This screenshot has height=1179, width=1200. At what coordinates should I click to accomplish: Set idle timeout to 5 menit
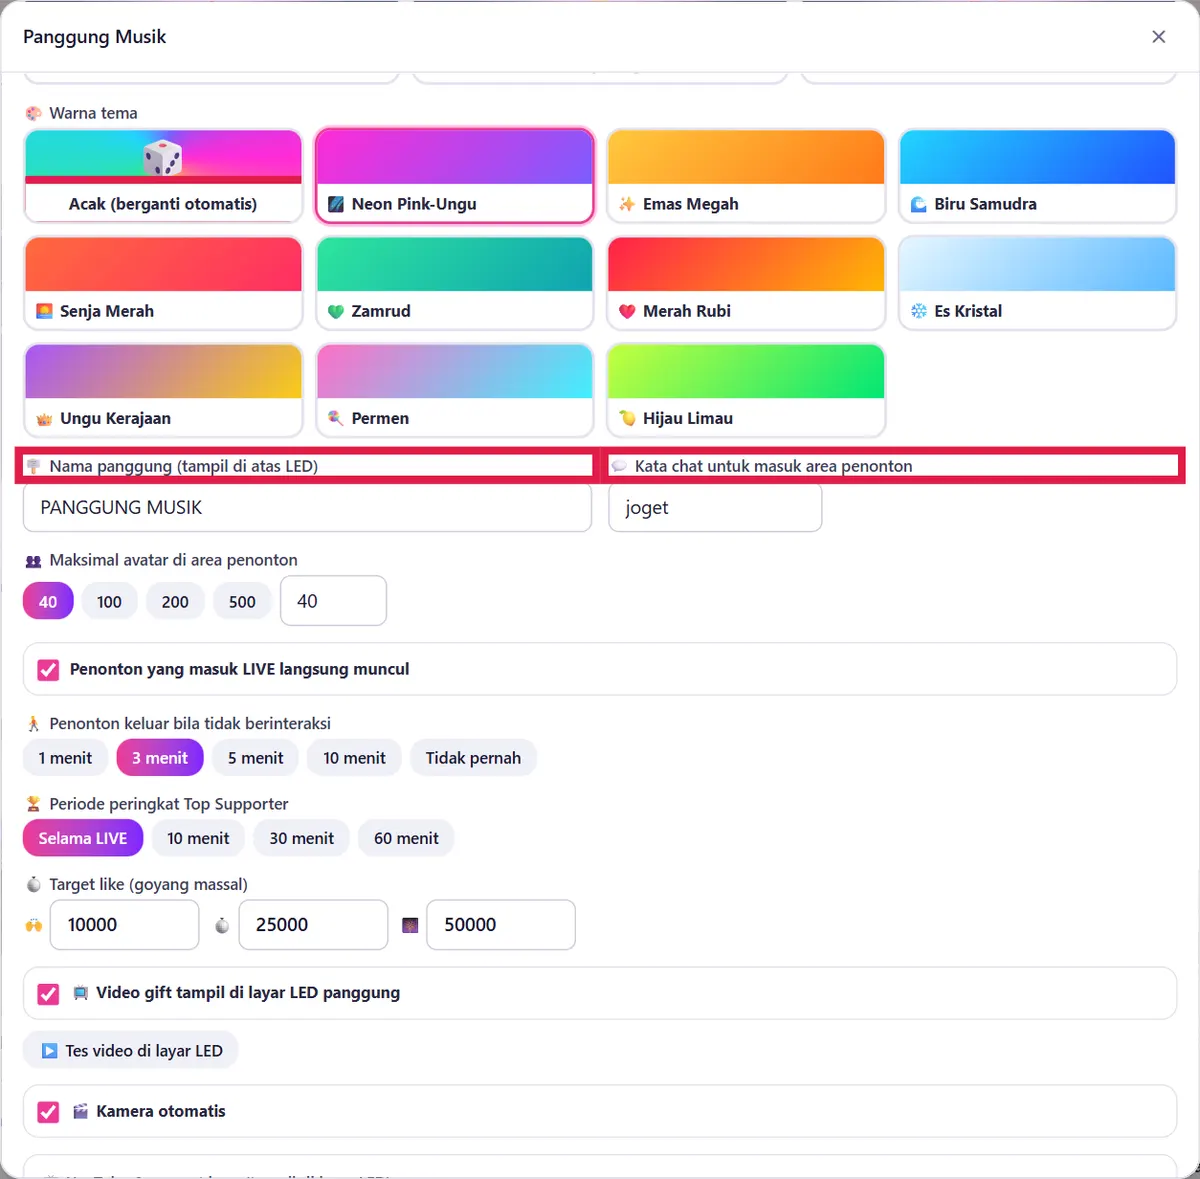tap(255, 758)
